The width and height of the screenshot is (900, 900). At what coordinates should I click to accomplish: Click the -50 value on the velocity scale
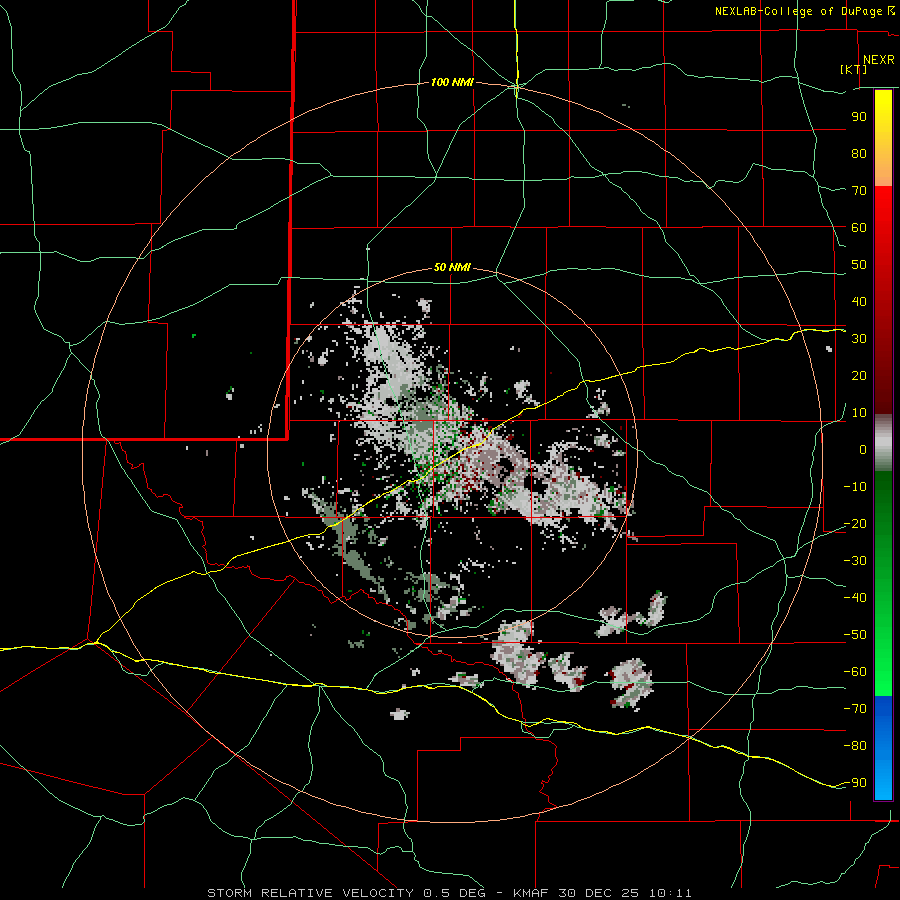point(855,635)
